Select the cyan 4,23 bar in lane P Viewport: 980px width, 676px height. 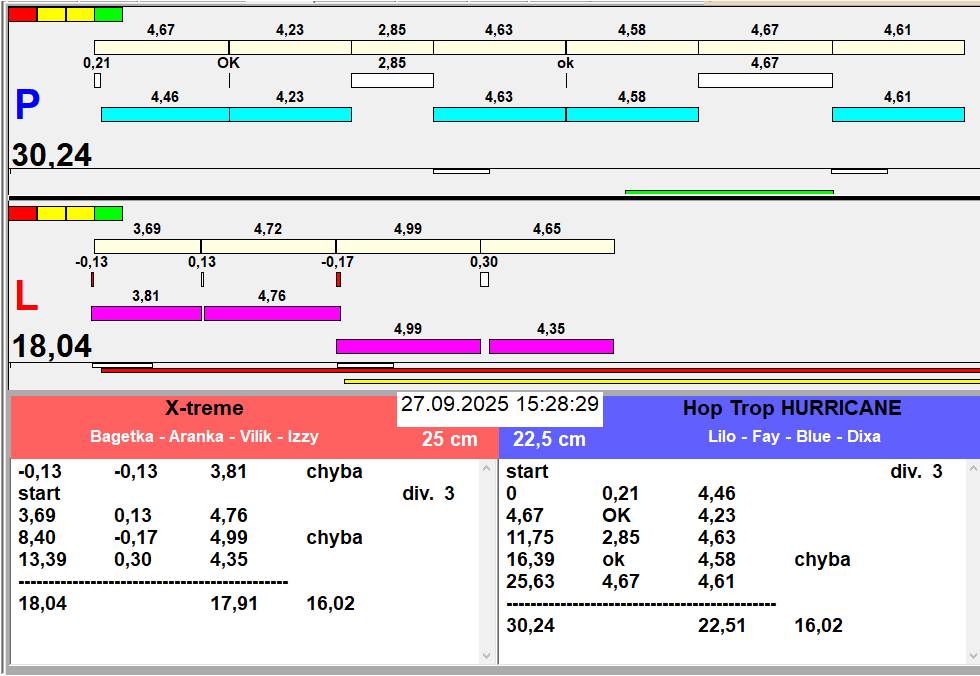(291, 114)
